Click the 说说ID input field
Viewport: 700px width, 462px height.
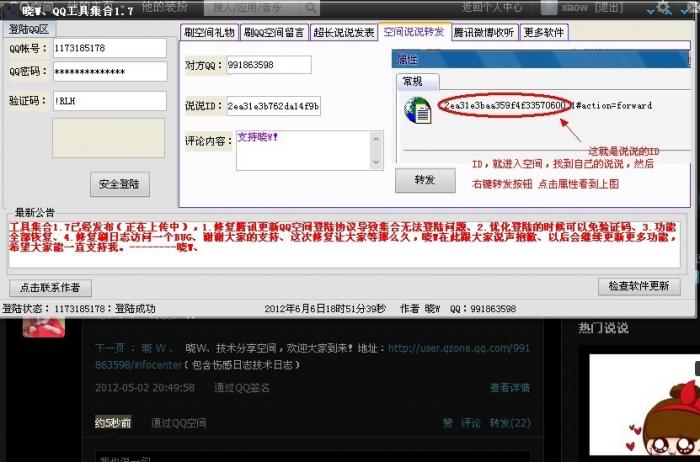click(x=273, y=106)
